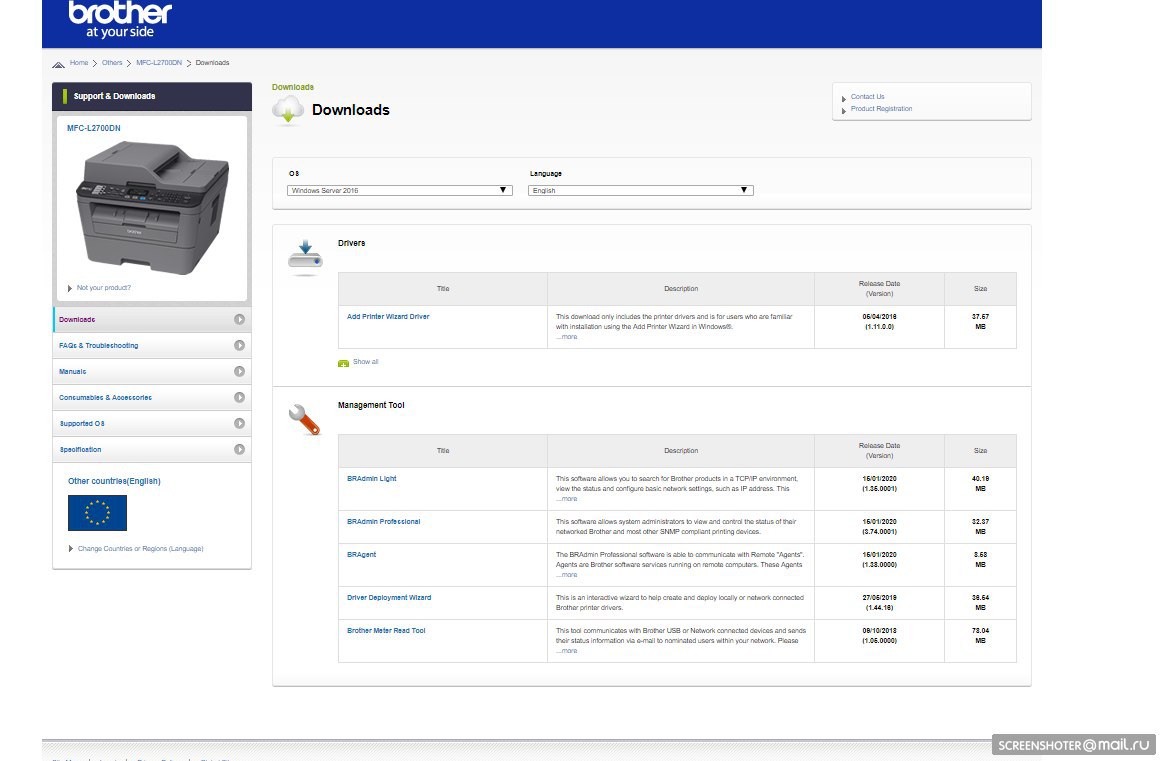Click Change Countries or Regions (Language) link
Viewport: 1162px width, 761px height.
coord(140,549)
